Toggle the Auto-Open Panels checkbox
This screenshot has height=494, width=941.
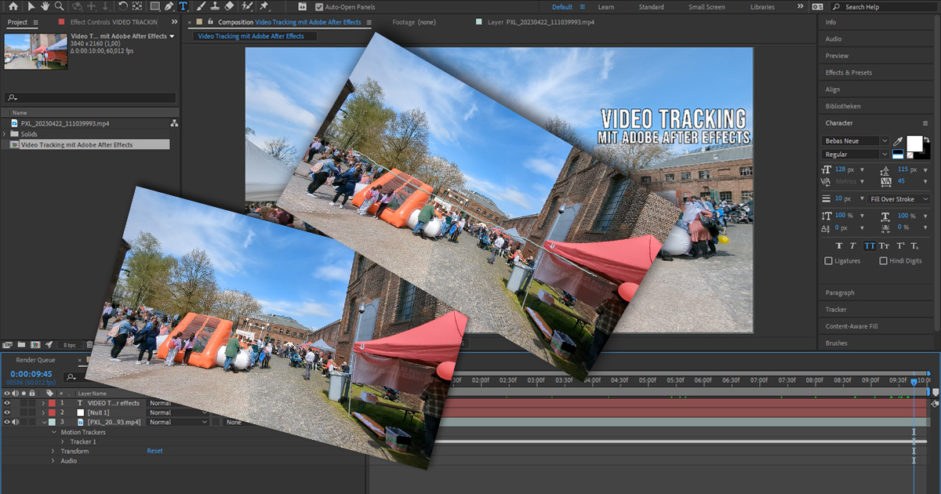coord(318,7)
